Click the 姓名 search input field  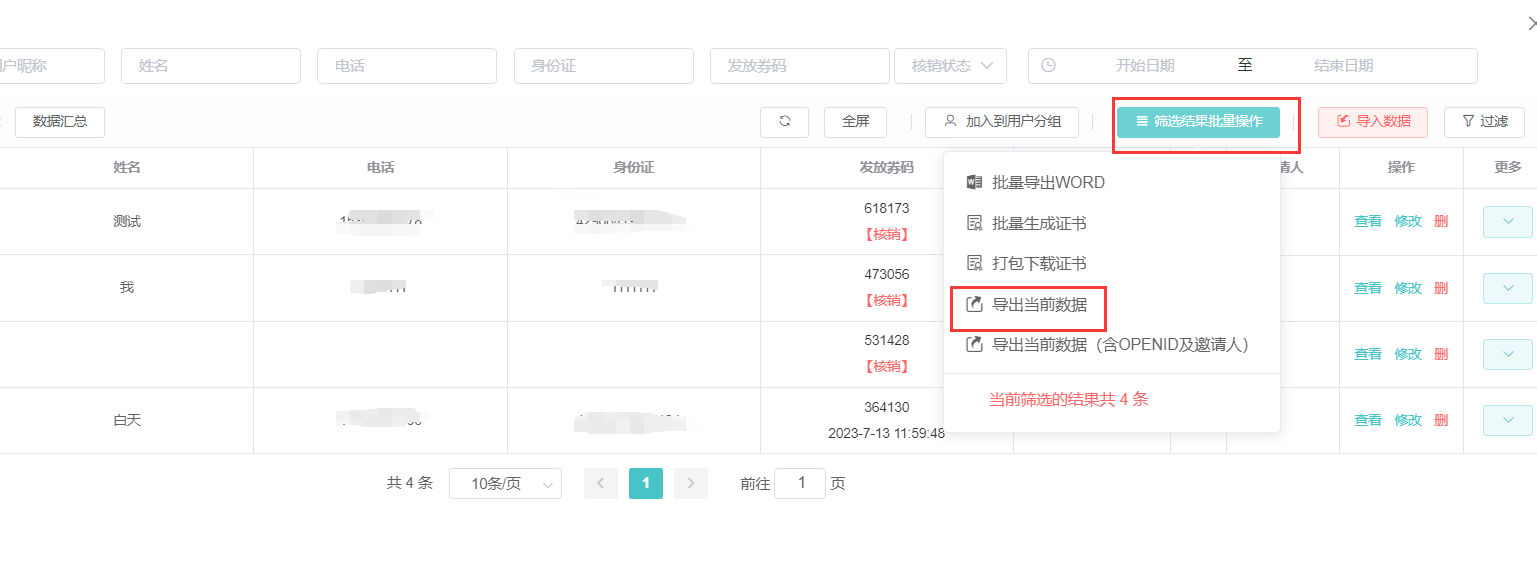[x=211, y=66]
